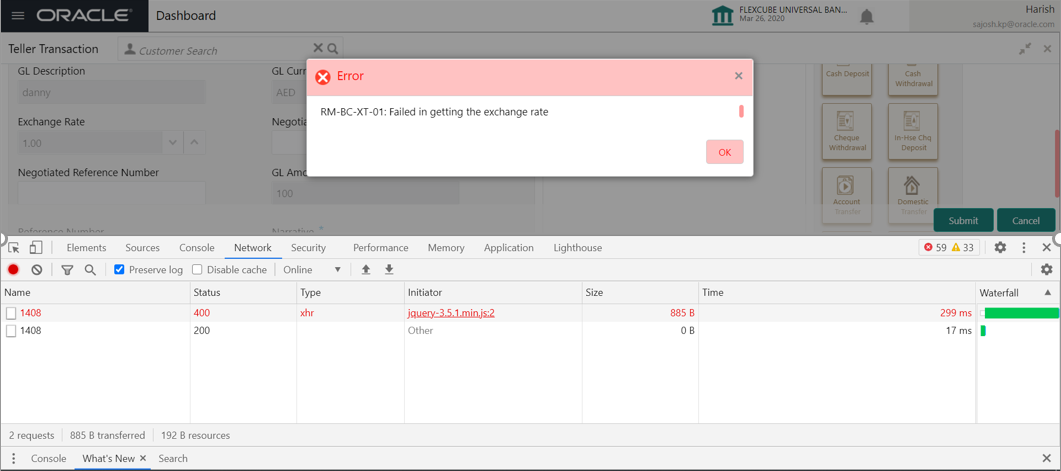1061x471 pixels.
Task: Click the Negotiated Reference Number field
Action: (x=112, y=193)
